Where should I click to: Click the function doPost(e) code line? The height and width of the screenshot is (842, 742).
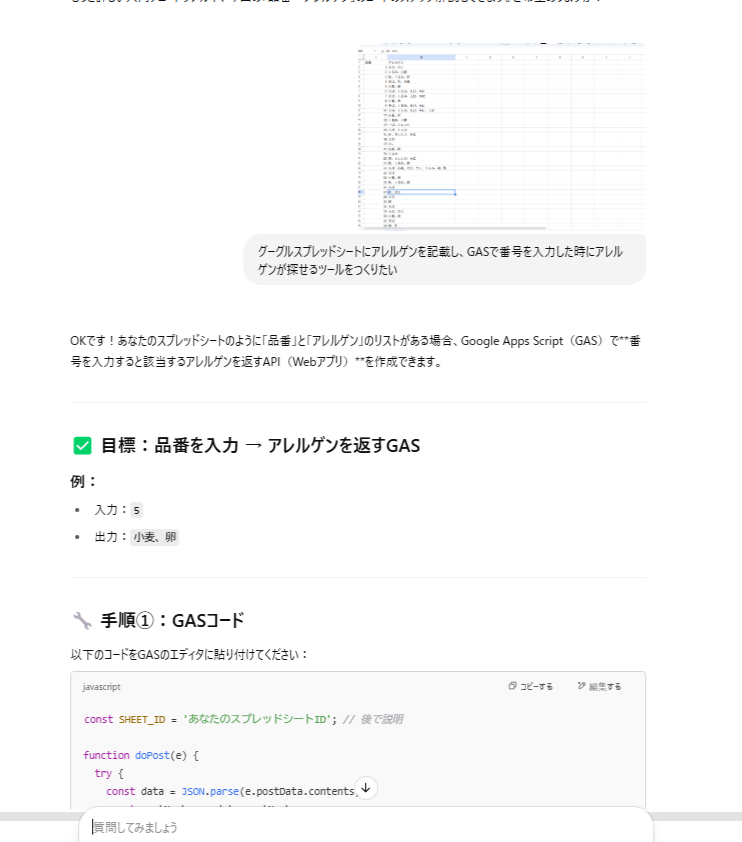[141, 756]
